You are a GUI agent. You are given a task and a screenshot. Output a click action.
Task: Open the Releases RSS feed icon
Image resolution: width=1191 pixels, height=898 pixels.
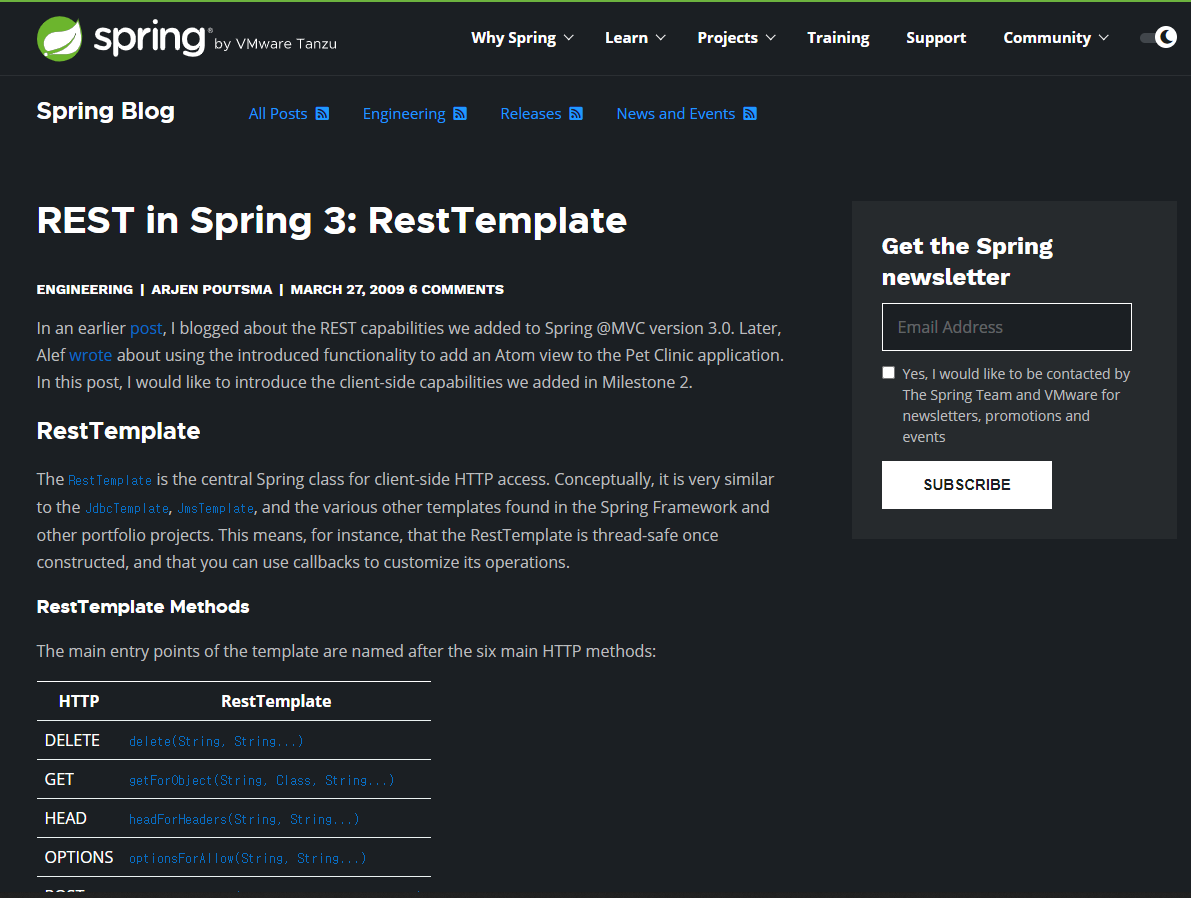576,114
